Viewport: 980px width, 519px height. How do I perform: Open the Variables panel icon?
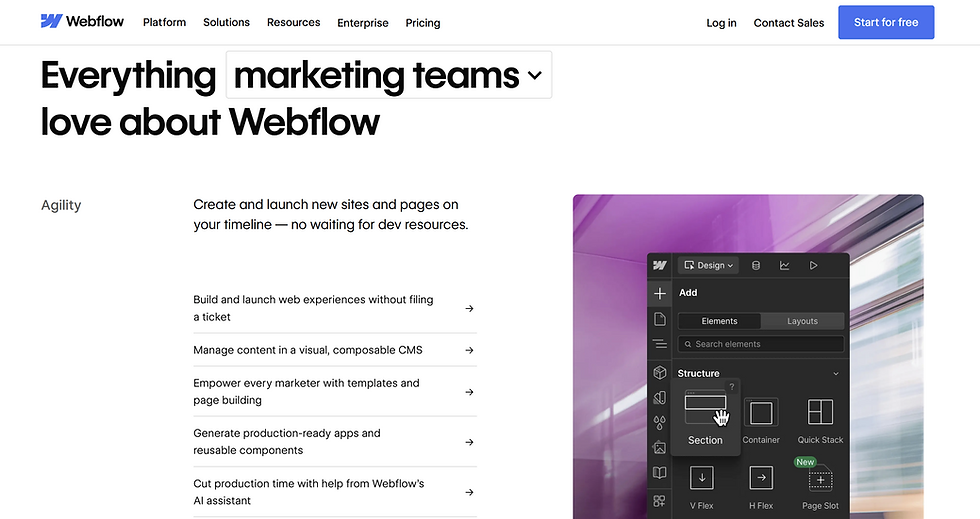(659, 398)
